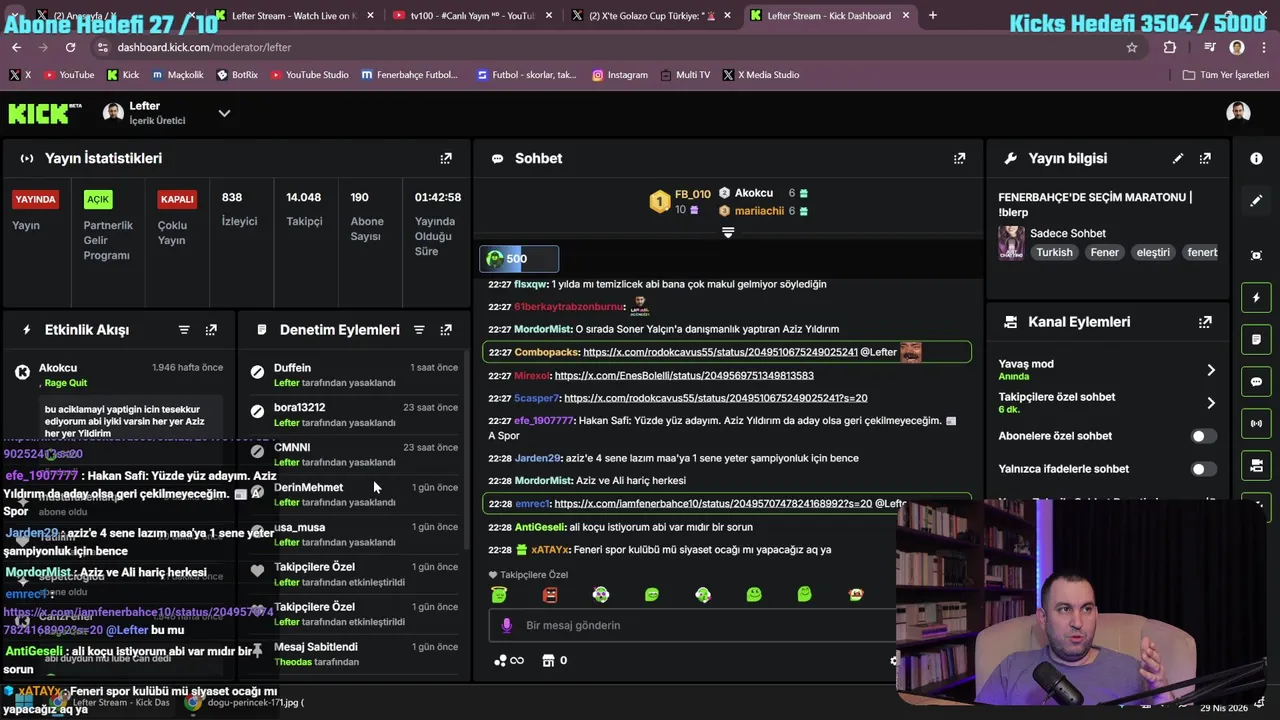Open the 5casper7 rodokcavus55 status link
This screenshot has height=720, width=1280.
click(x=715, y=398)
